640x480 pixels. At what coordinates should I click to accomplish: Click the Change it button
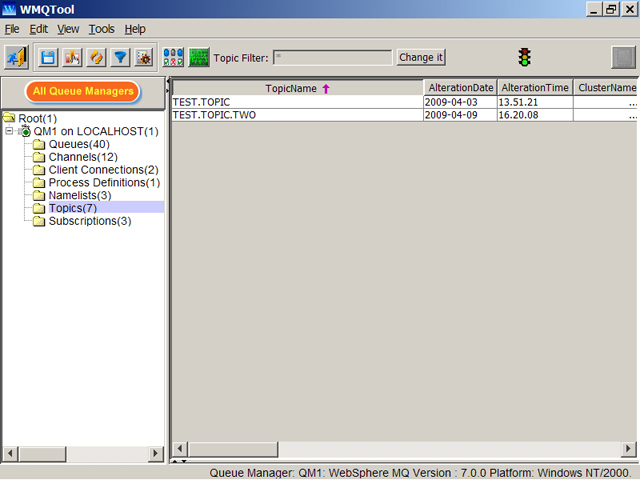pyautogui.click(x=421, y=57)
